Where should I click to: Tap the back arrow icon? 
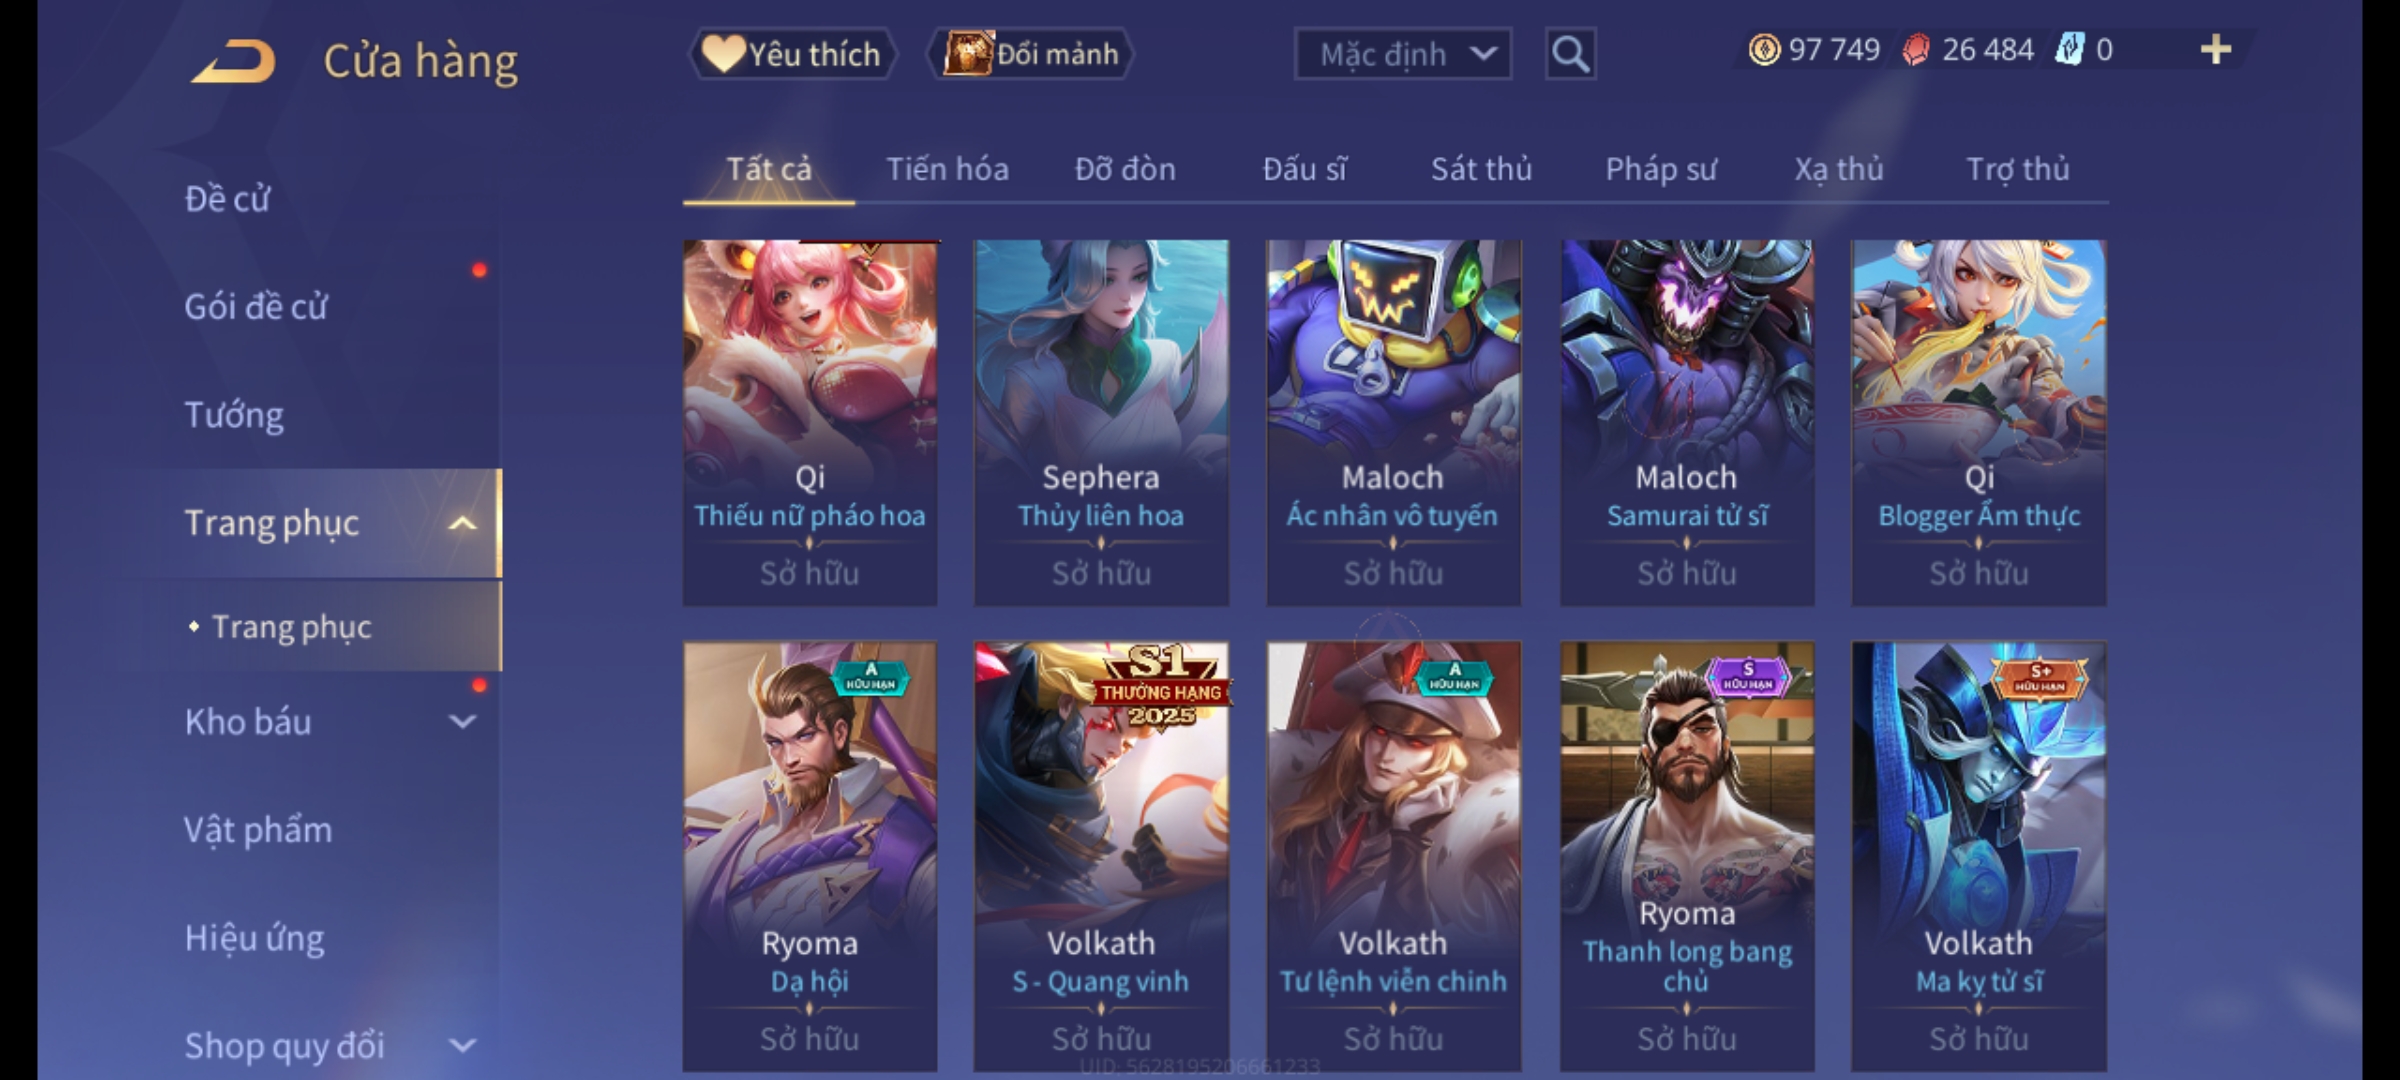pos(234,60)
